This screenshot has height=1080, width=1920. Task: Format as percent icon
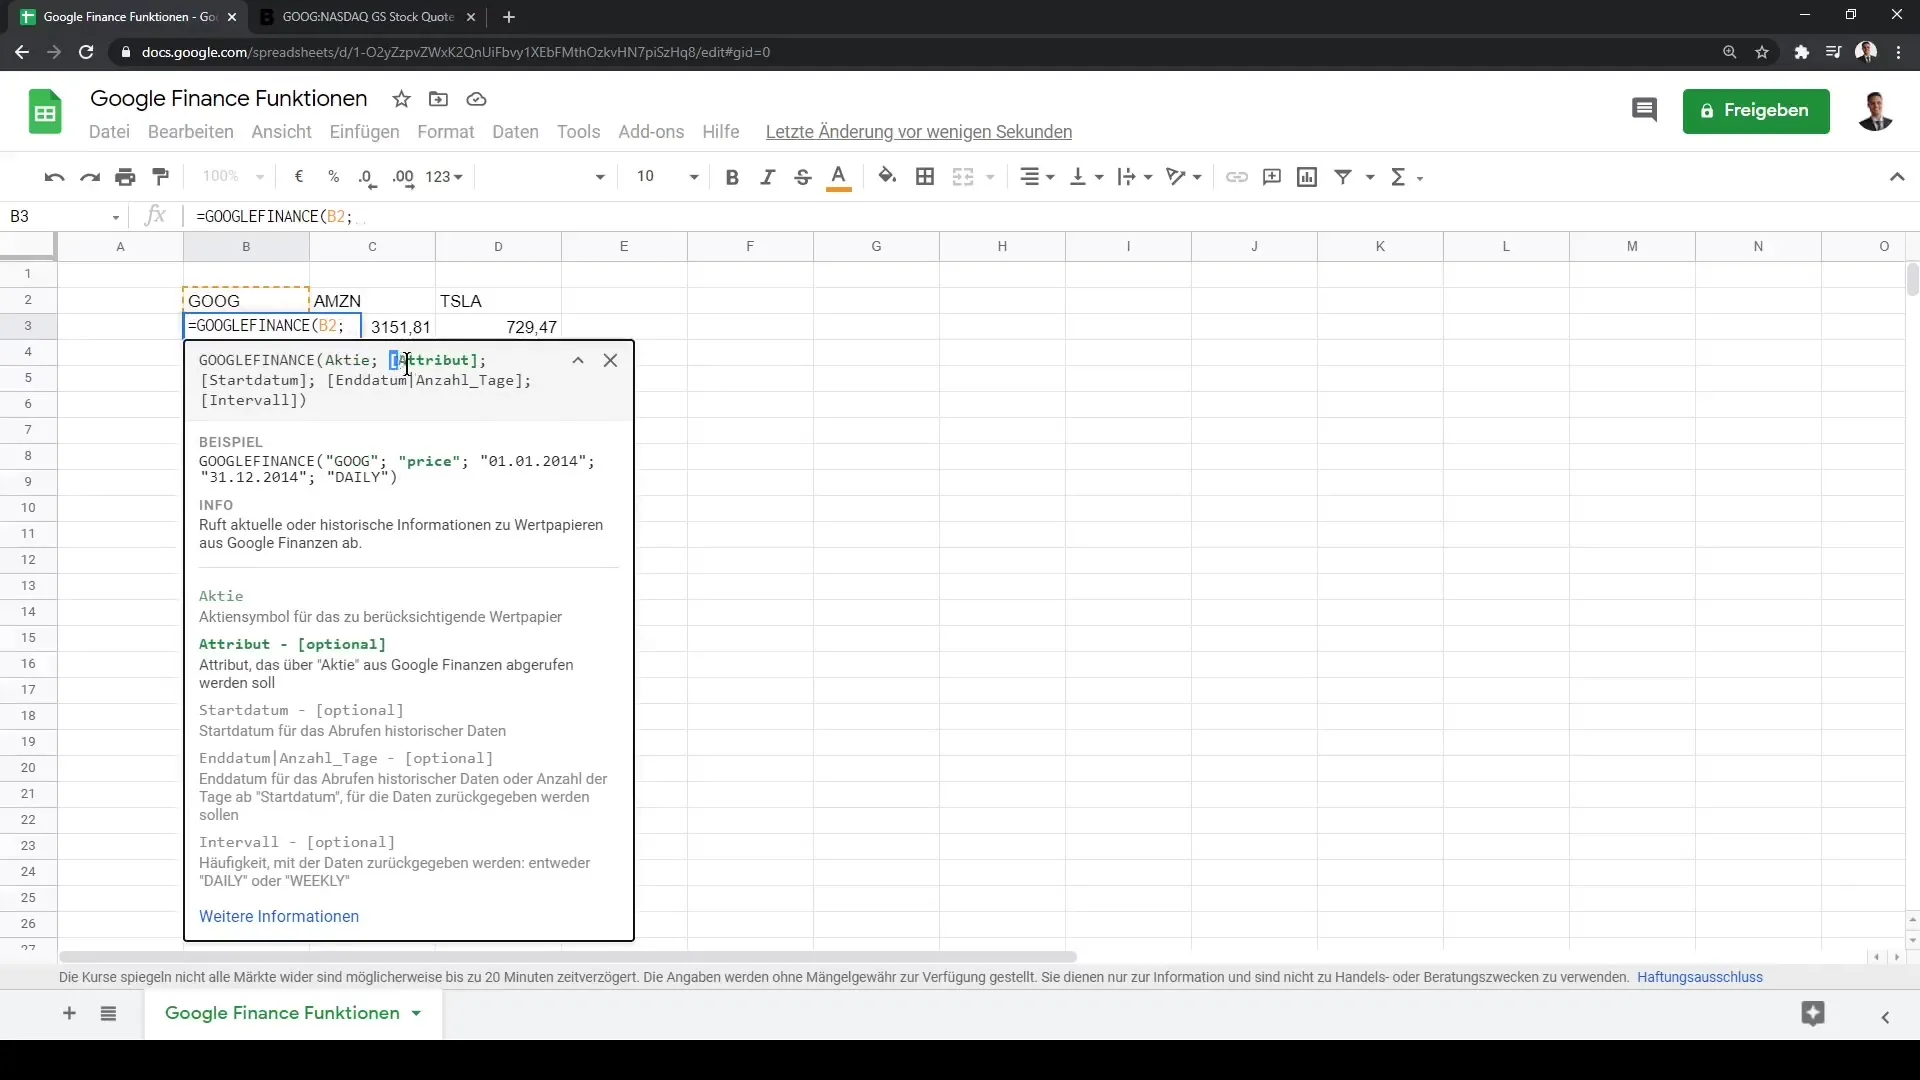[x=333, y=177]
